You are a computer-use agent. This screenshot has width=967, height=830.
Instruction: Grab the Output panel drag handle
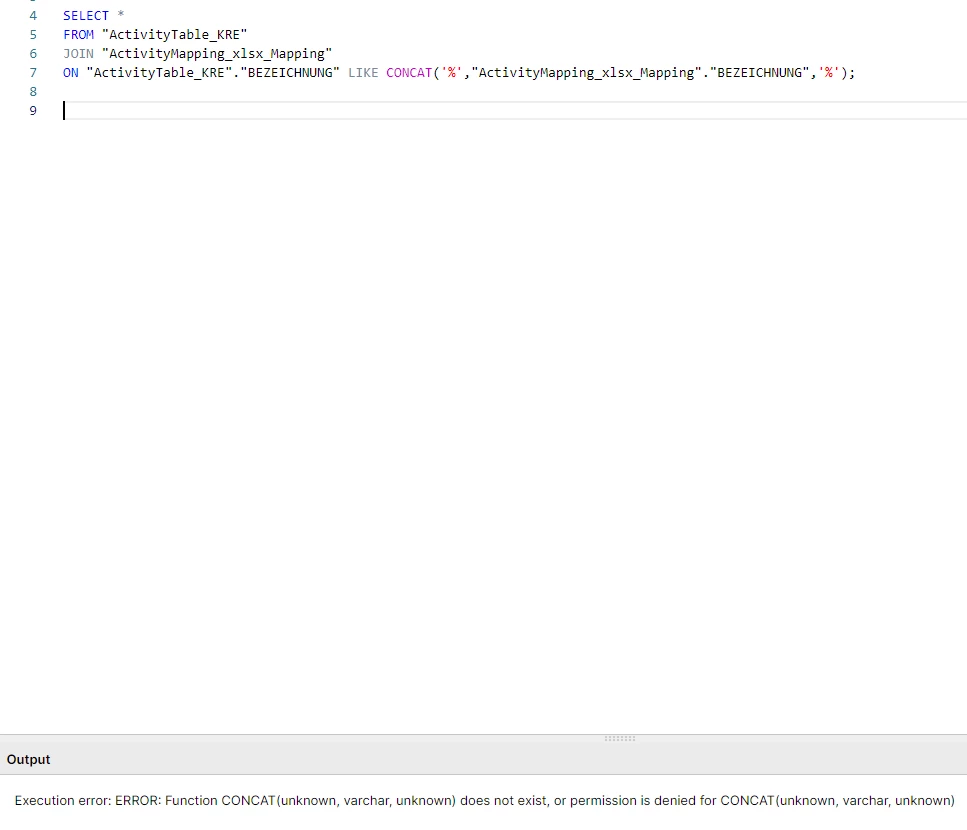pos(620,738)
